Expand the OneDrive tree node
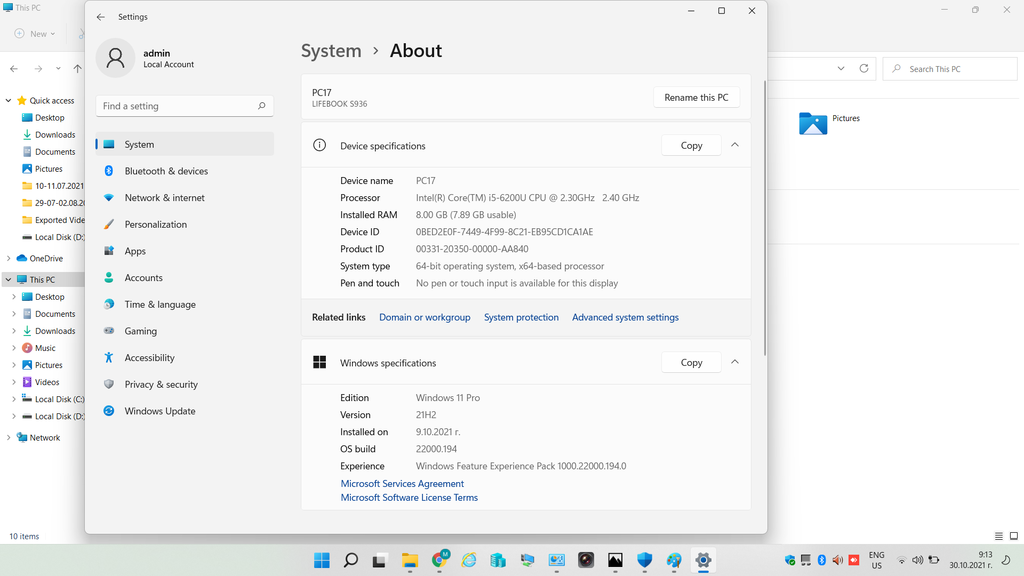 (9, 259)
